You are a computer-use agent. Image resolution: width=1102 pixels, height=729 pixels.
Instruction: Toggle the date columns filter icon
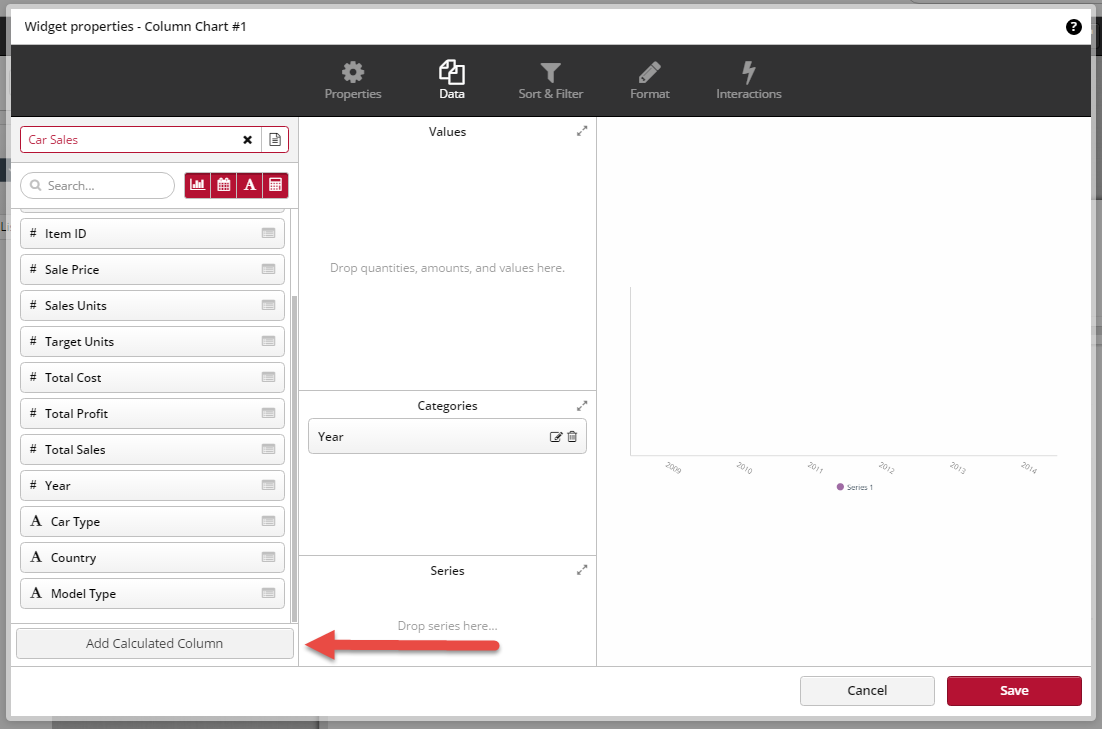[224, 185]
